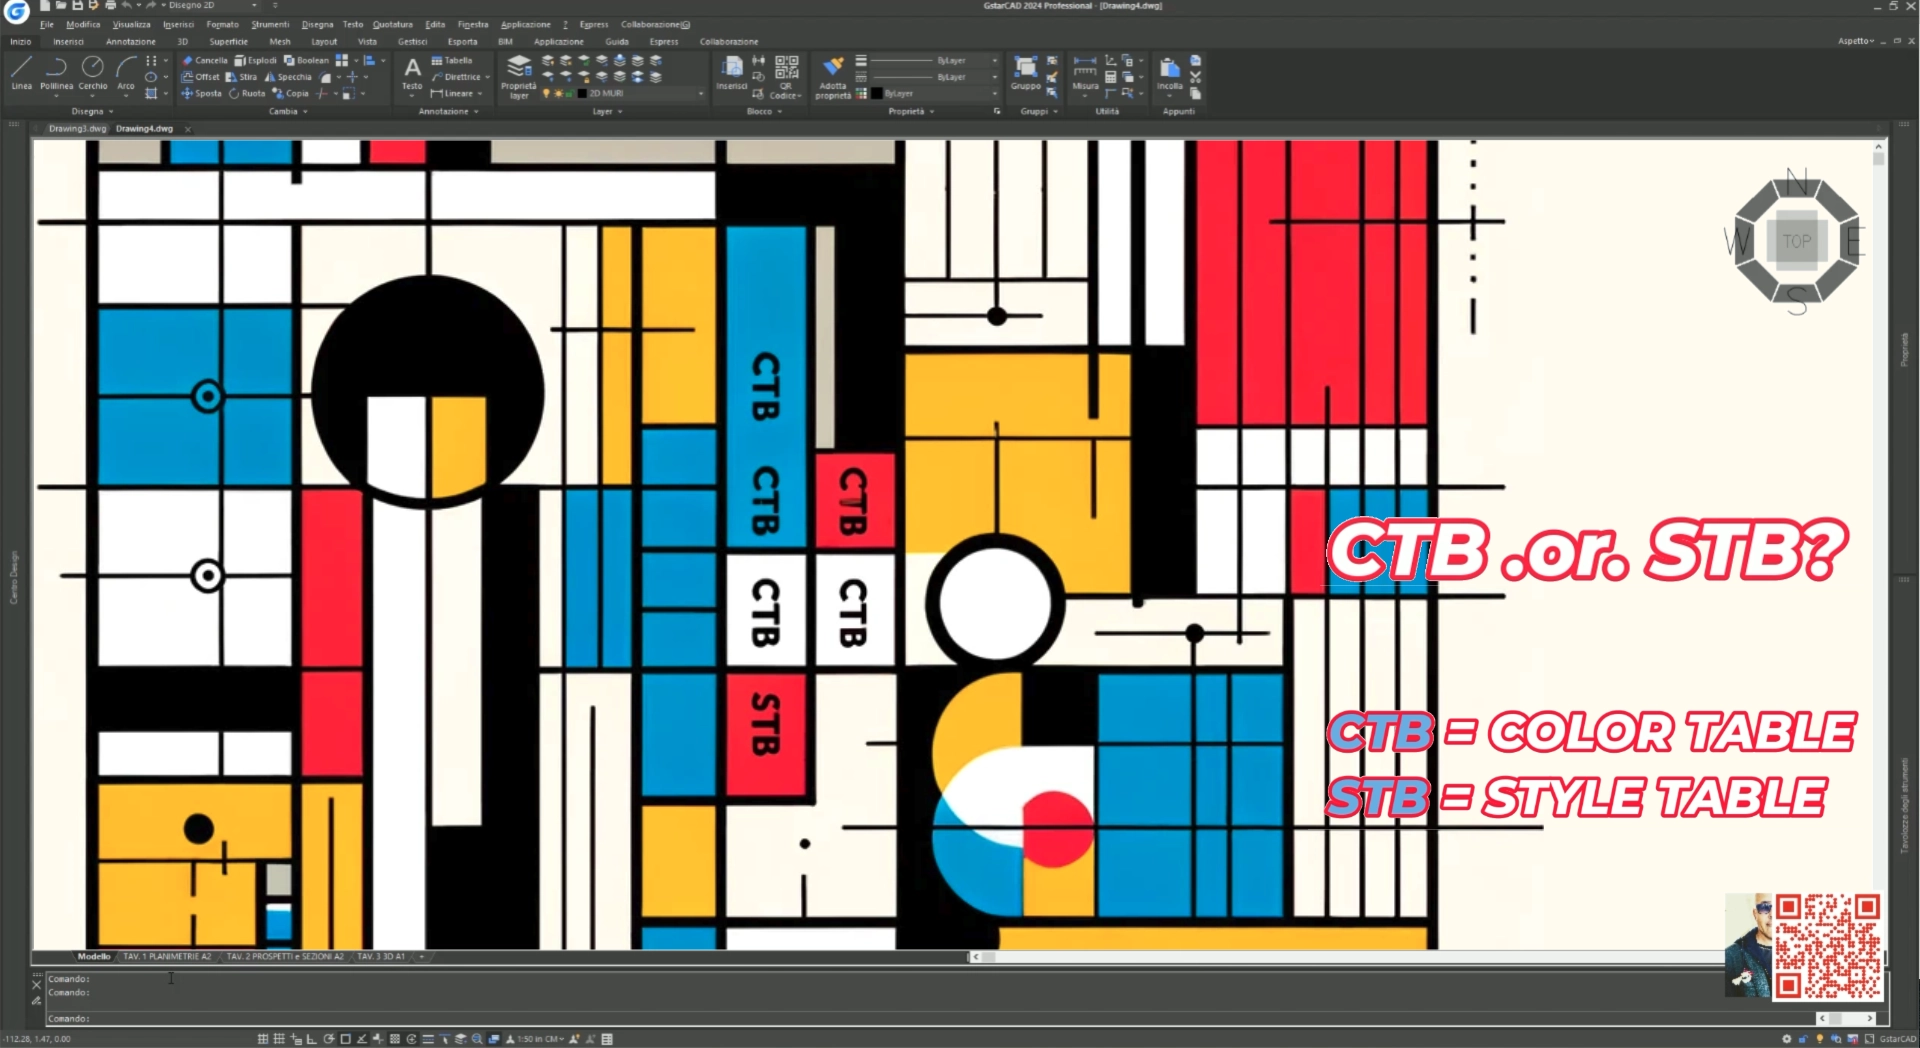Switch to TAV. 1 PLANIMETRIE A2 layout tab
Image resolution: width=1920 pixels, height=1048 pixels.
pyautogui.click(x=167, y=956)
